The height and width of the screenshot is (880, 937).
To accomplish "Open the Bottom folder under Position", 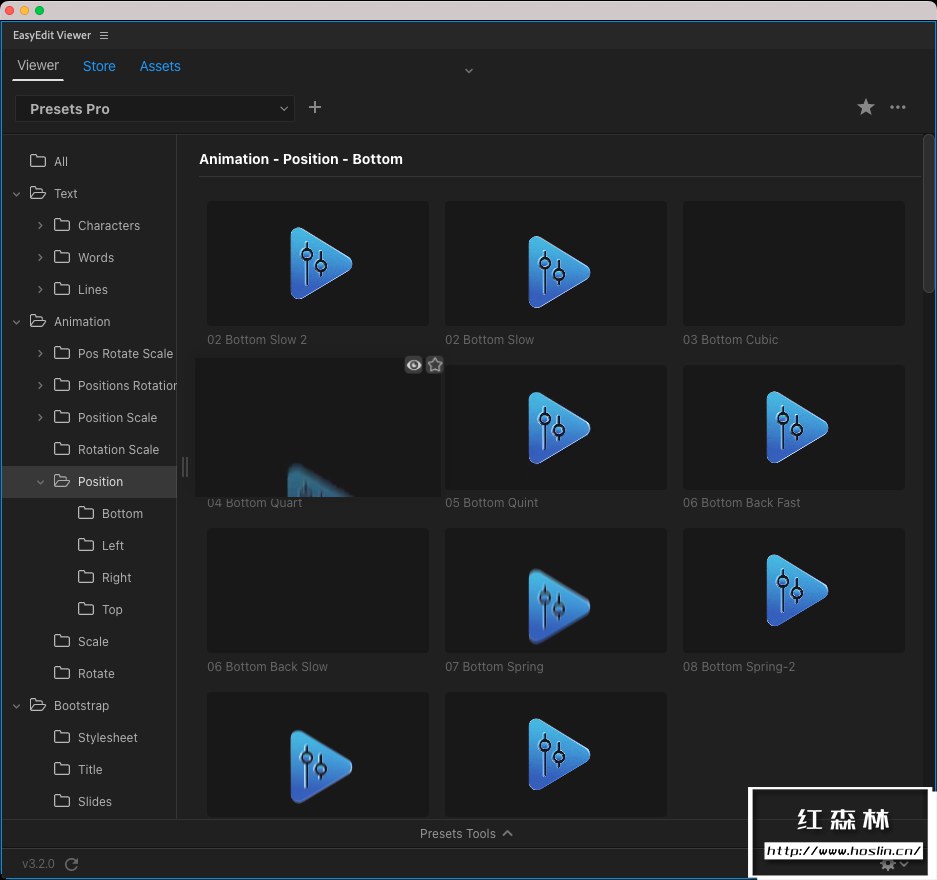I will [122, 513].
